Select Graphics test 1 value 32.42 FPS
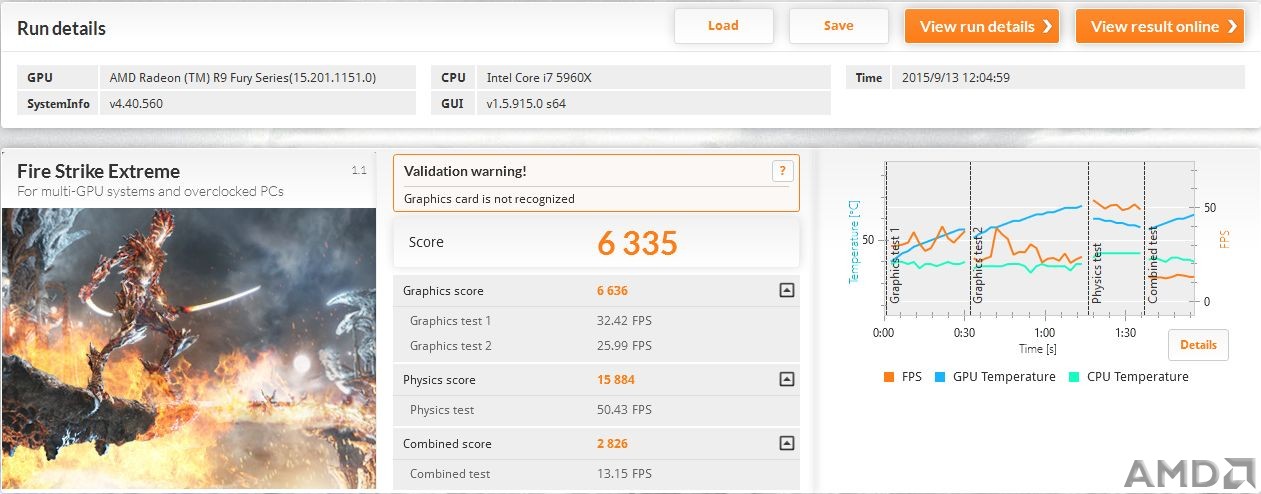Screen dimensions: 1261x494 [624, 321]
